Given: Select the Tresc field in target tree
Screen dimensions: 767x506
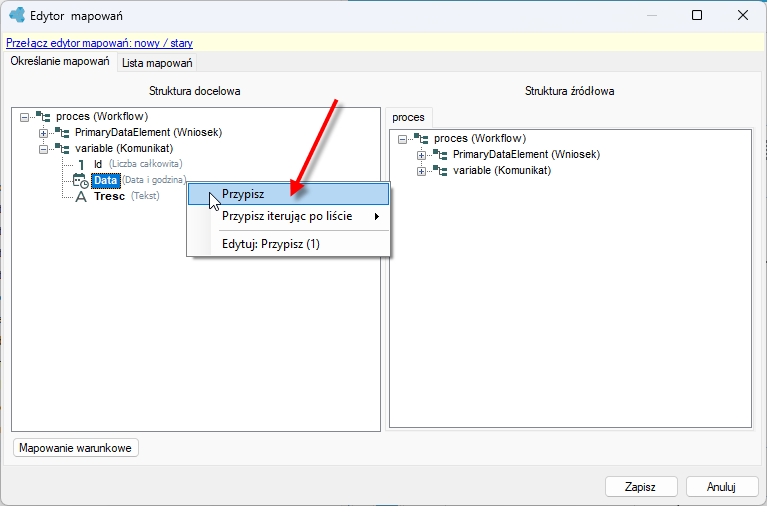Looking at the screenshot, I should coord(110,196).
